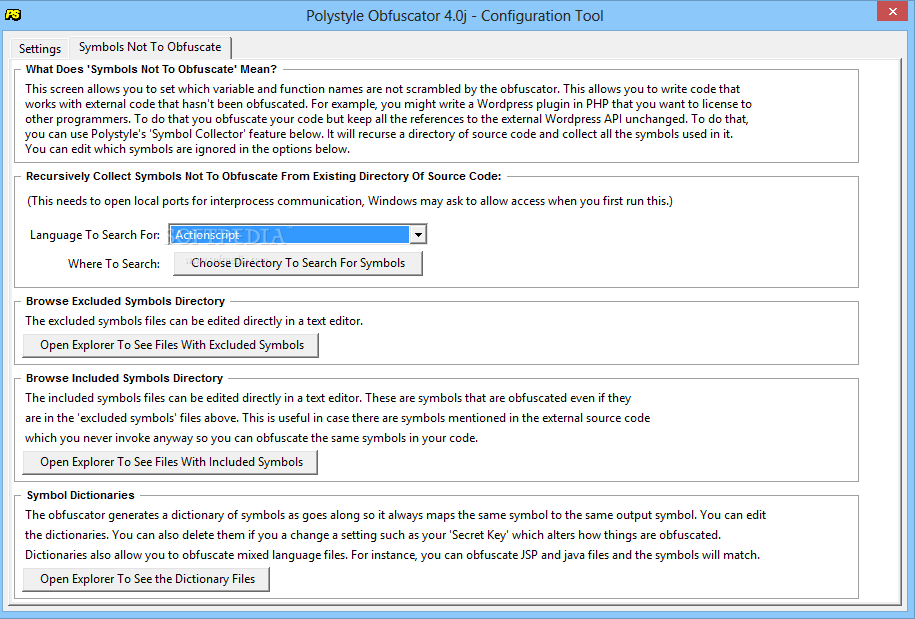Click the local ports interprocess communication note

(x=350, y=201)
